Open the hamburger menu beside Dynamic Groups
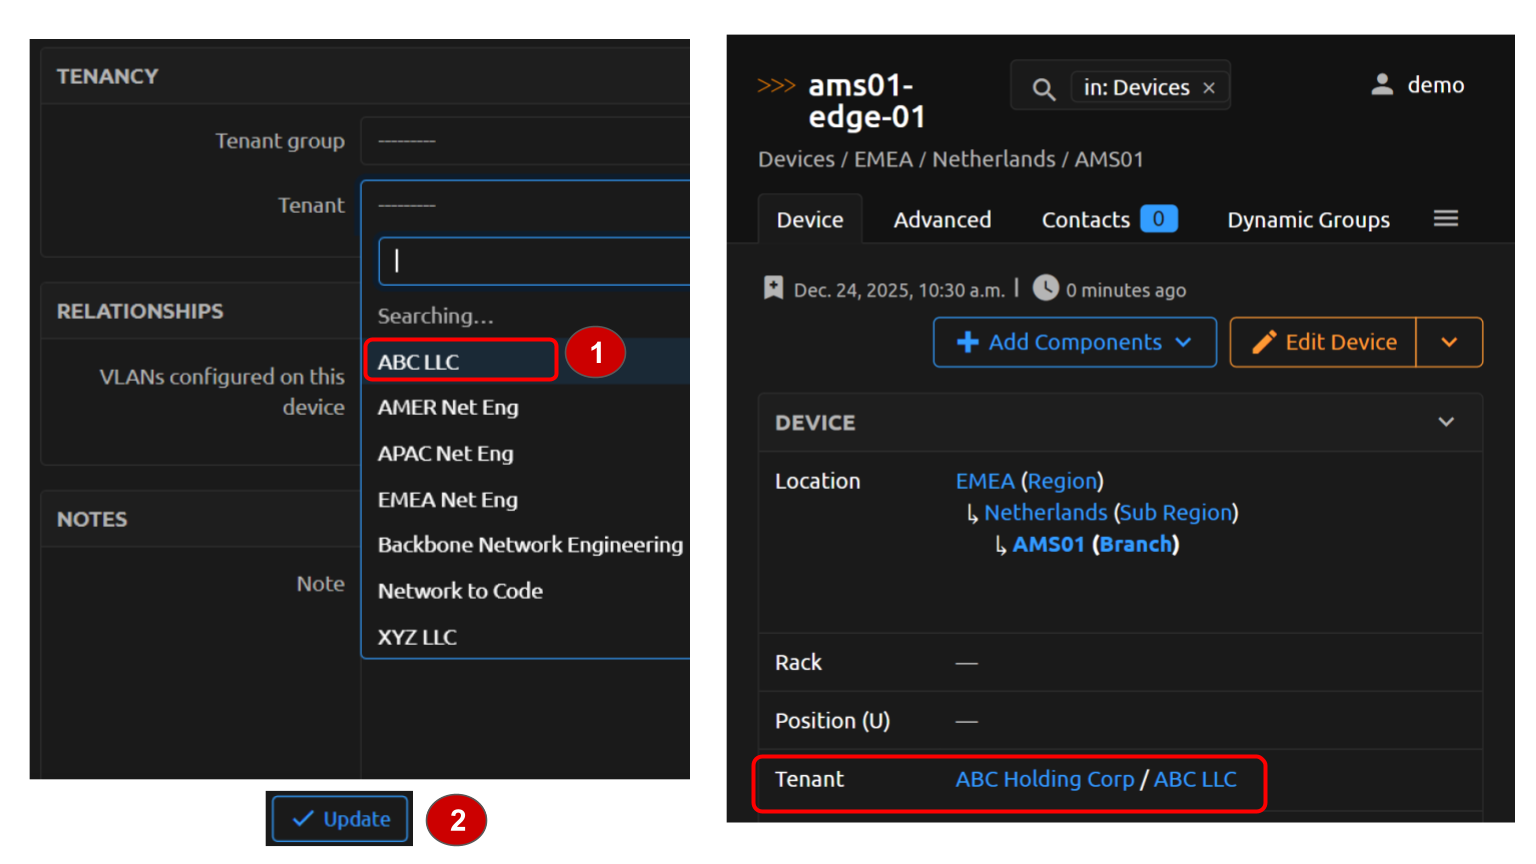Viewport: 1536px width, 864px height. [x=1445, y=219]
